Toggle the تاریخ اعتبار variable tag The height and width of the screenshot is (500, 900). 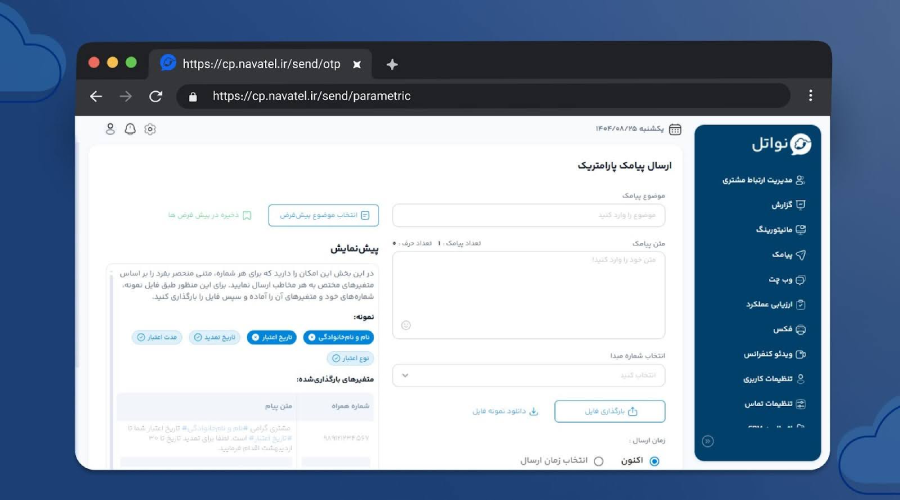pyautogui.click(x=271, y=338)
